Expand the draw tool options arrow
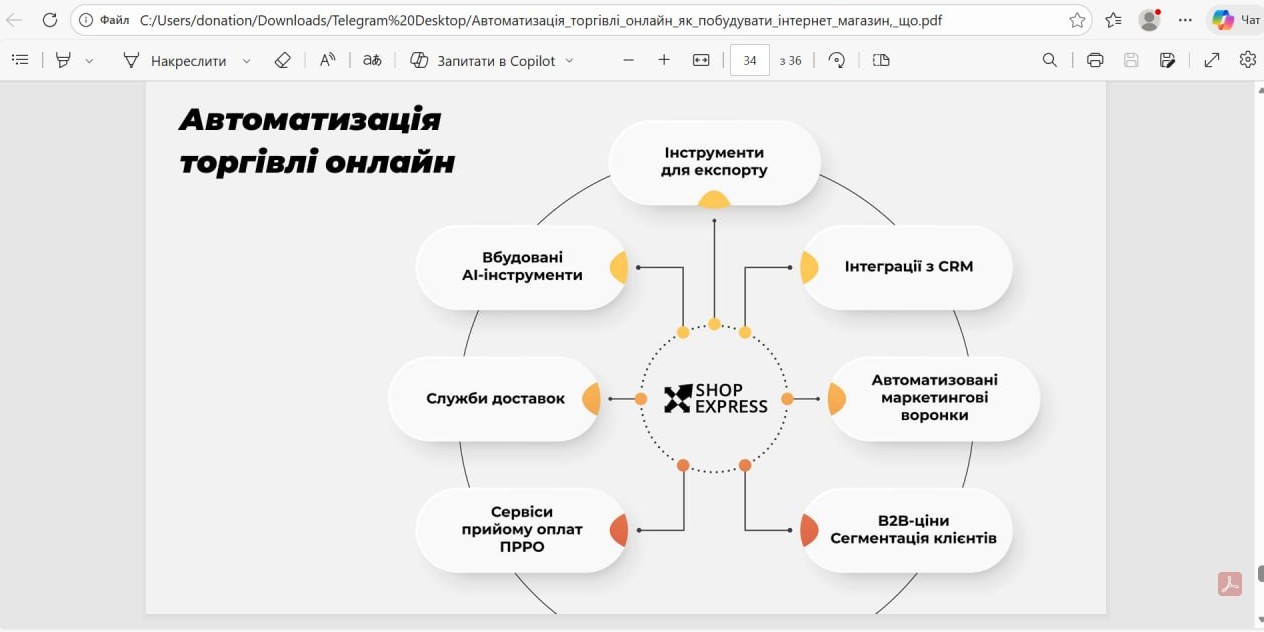 pyautogui.click(x=247, y=61)
